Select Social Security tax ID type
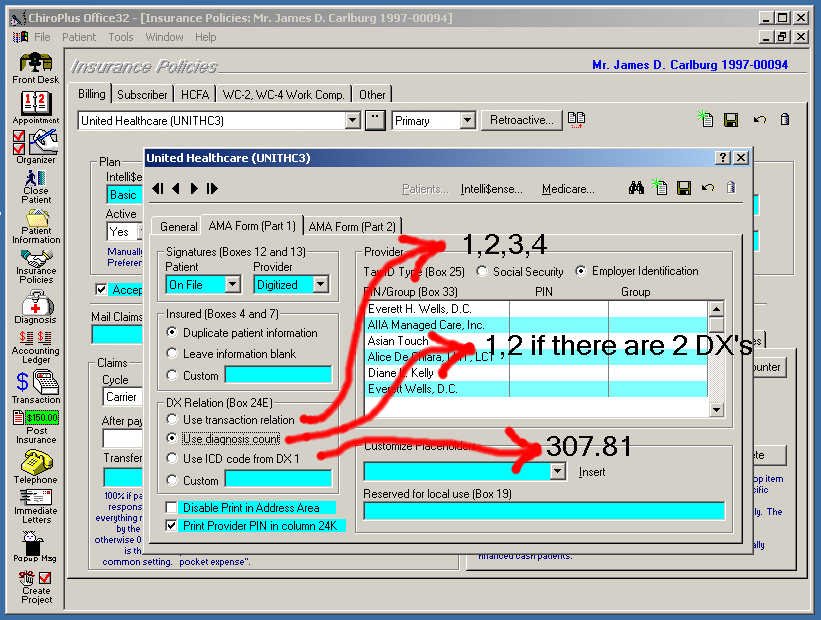 tap(482, 271)
